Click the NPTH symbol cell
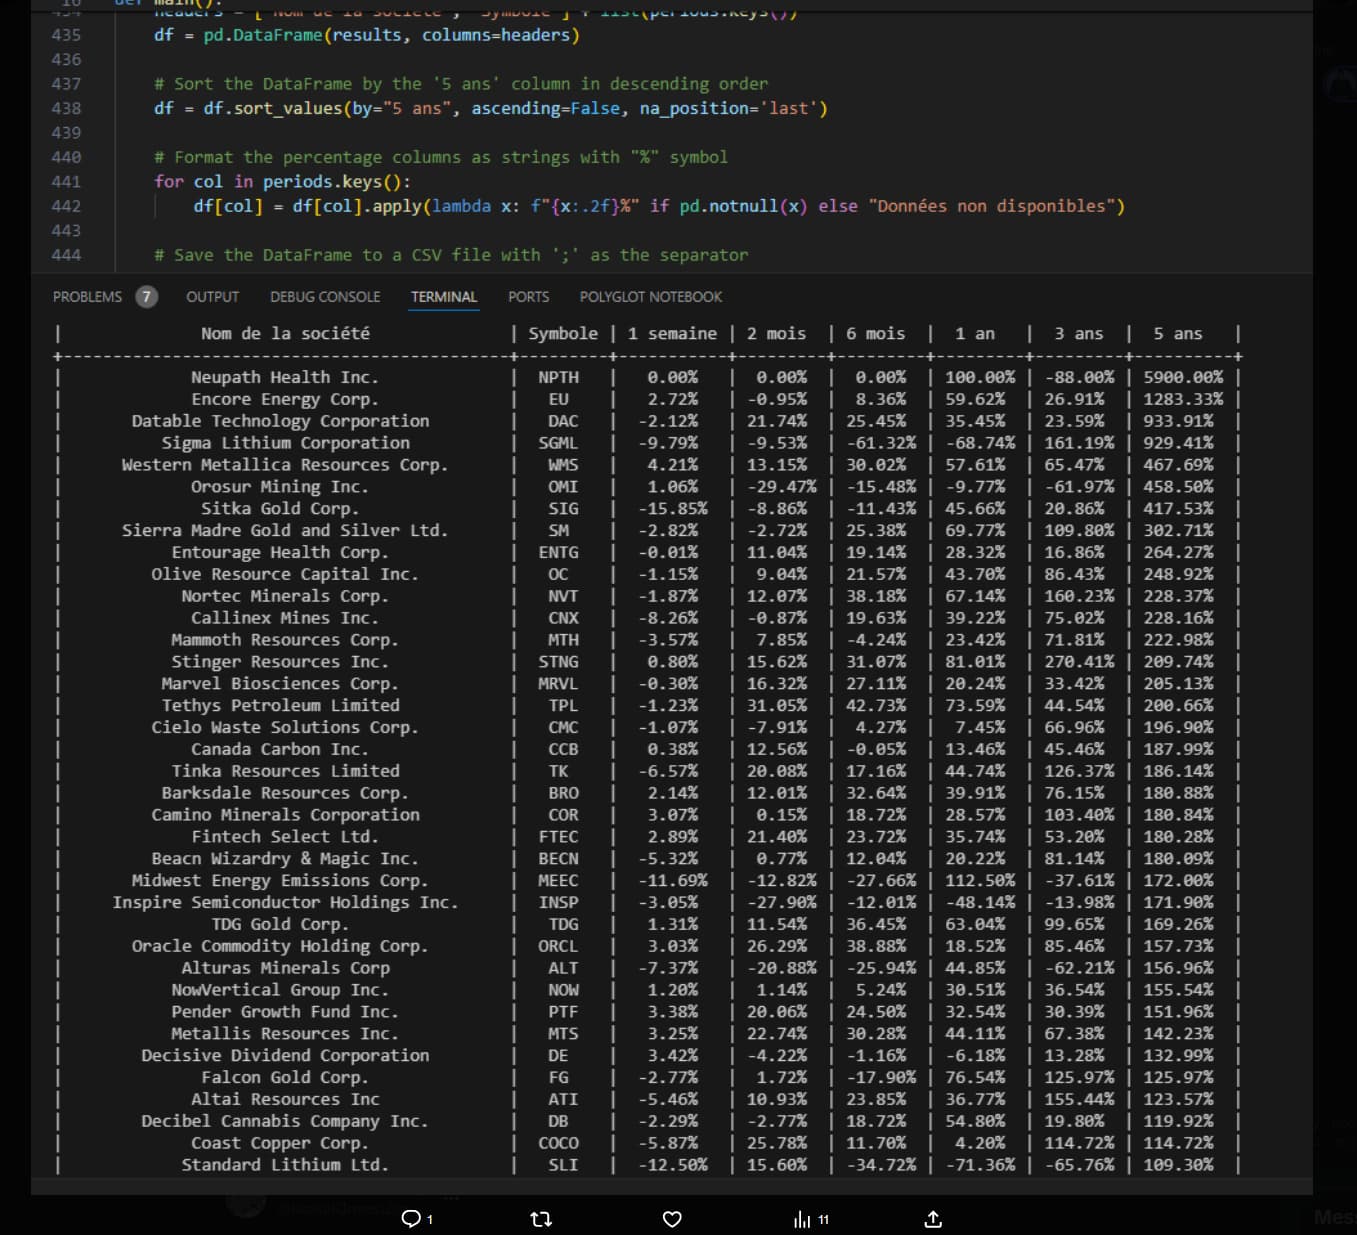 (x=558, y=377)
